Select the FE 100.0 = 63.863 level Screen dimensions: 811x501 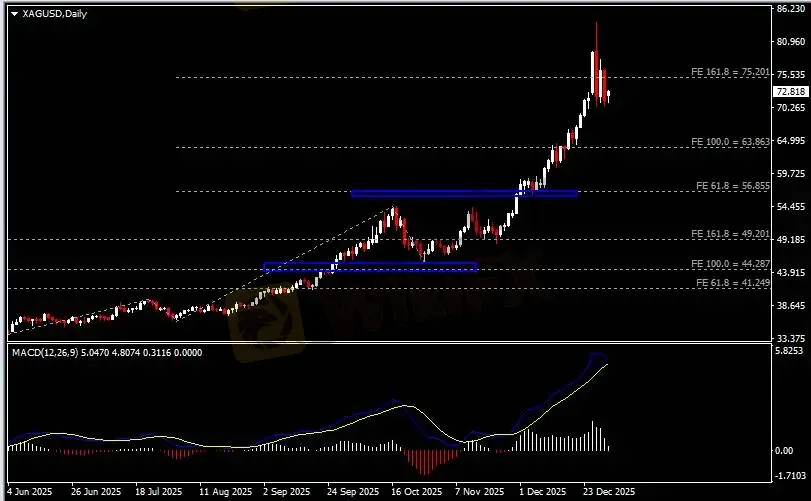point(730,141)
